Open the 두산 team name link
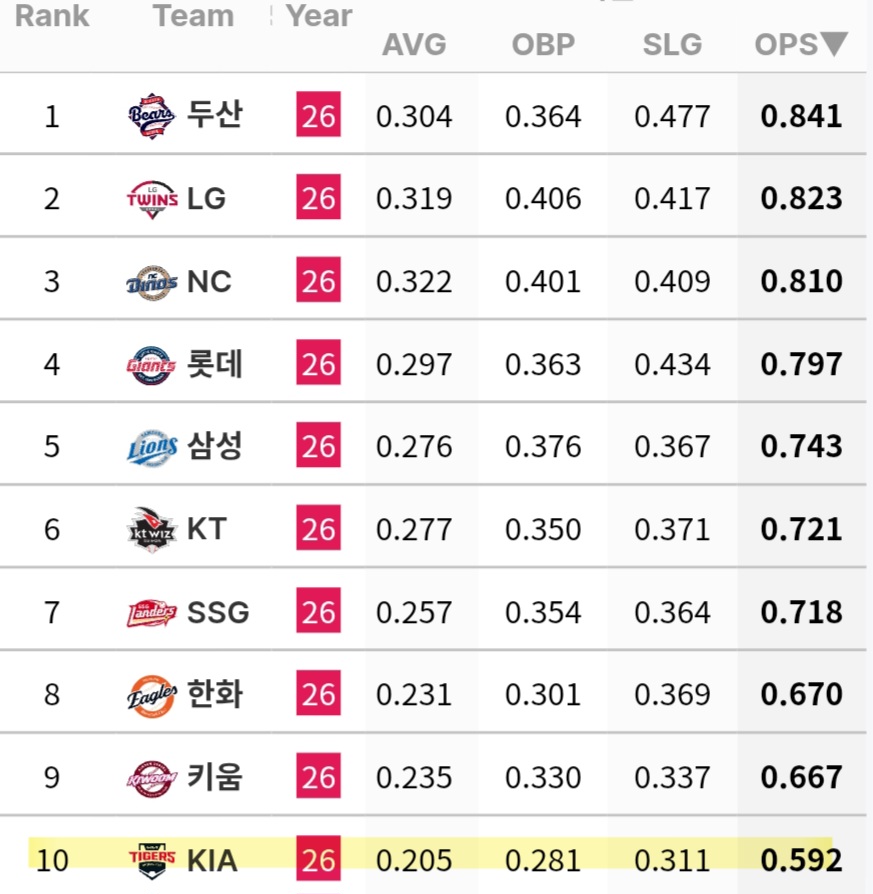The height and width of the screenshot is (894, 873). [215, 116]
